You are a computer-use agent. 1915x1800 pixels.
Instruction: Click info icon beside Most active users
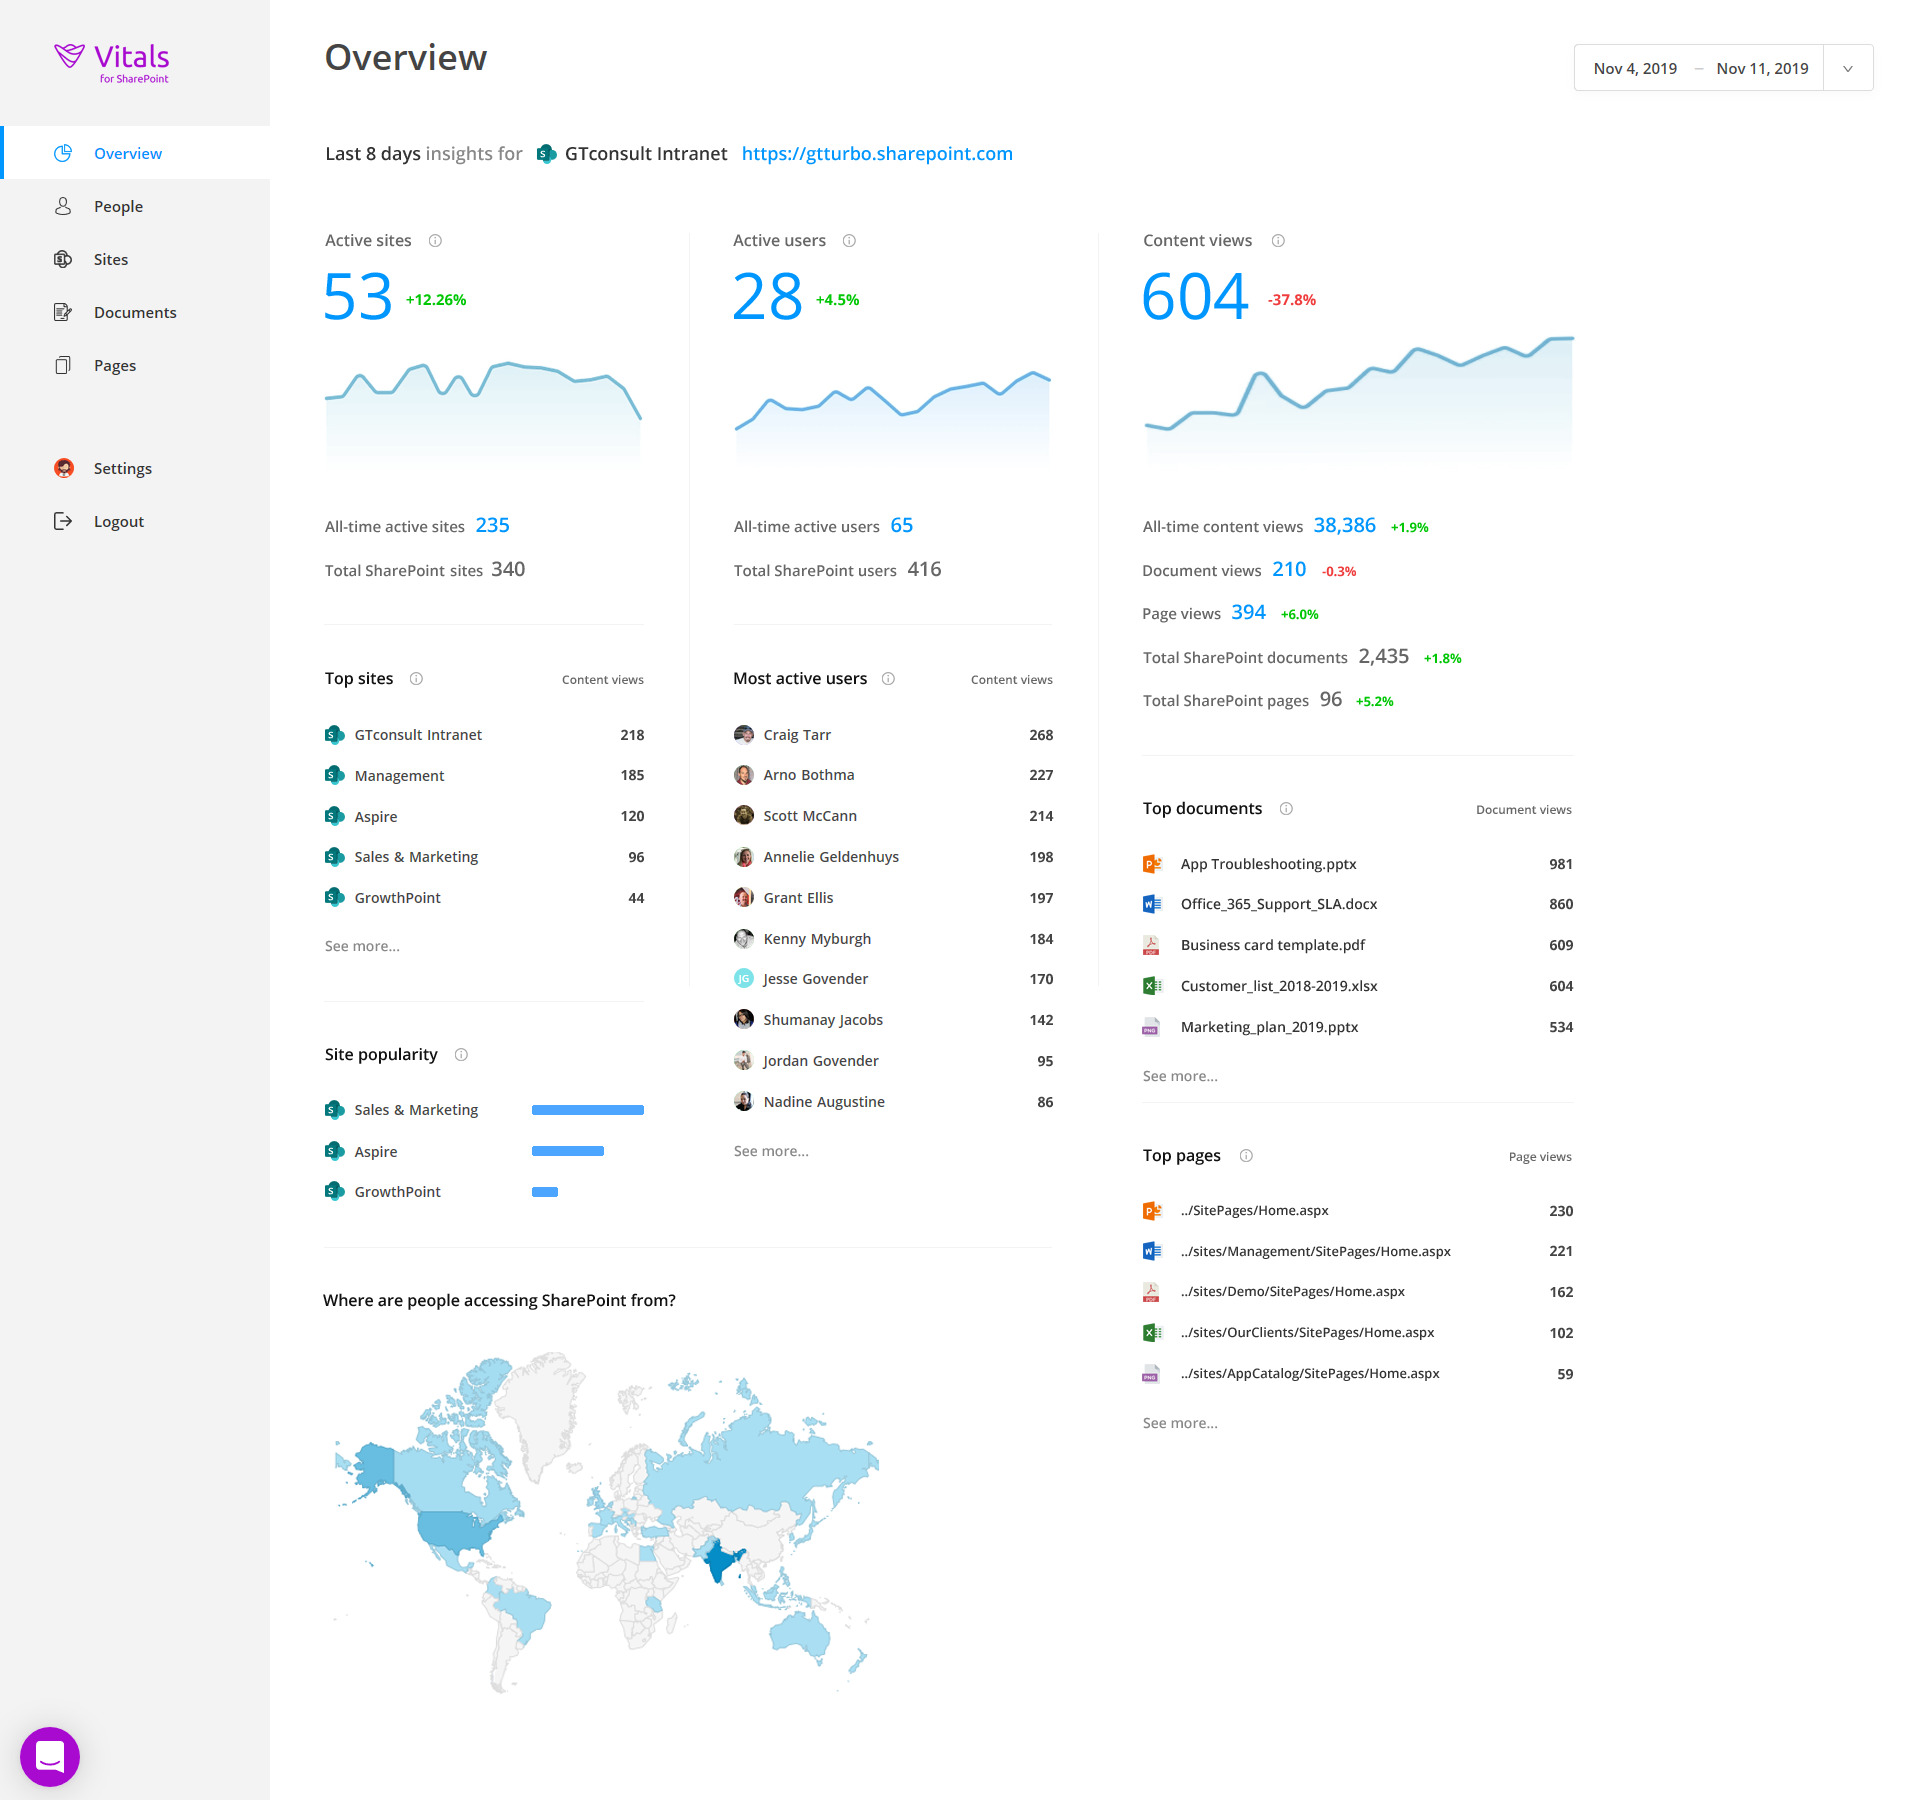pos(888,679)
